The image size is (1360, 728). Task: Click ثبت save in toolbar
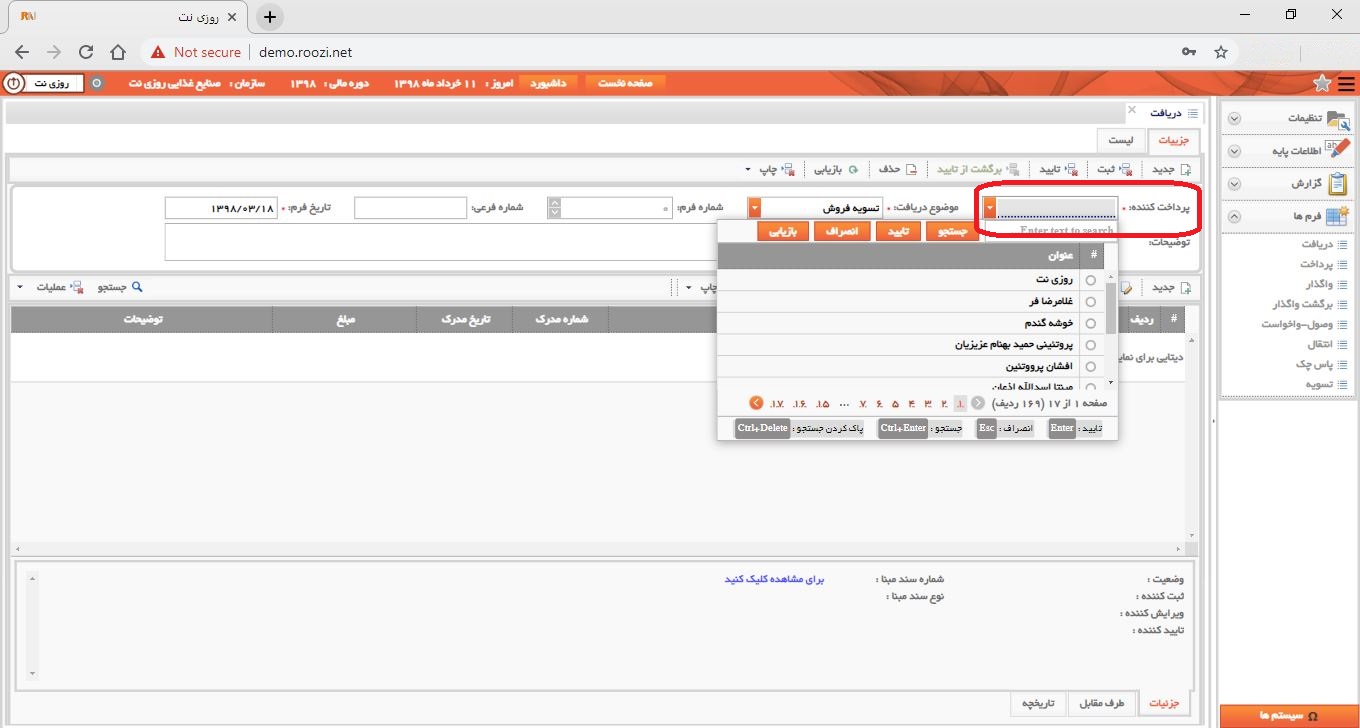tap(1116, 169)
